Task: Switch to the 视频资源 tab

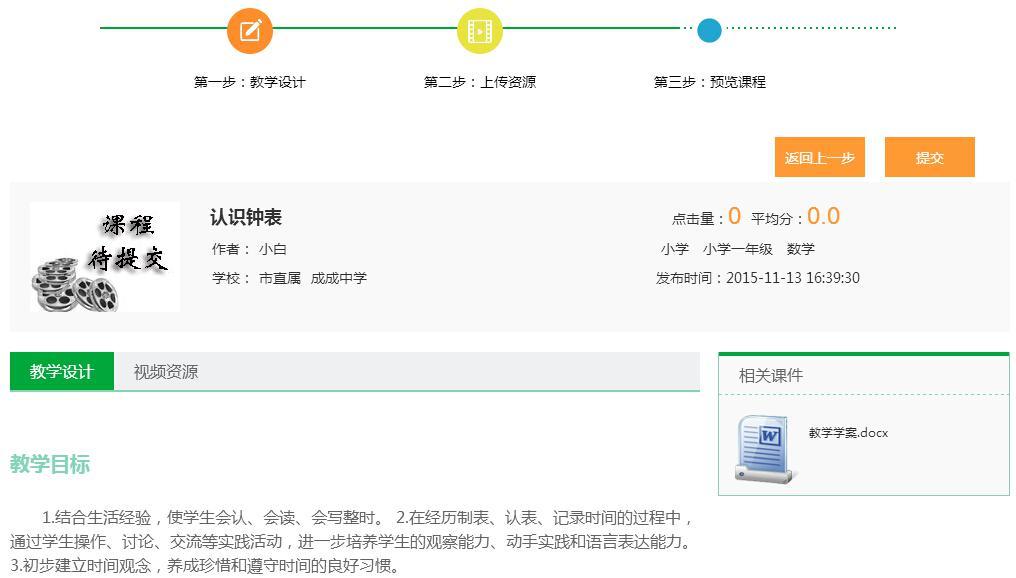Action: [166, 371]
